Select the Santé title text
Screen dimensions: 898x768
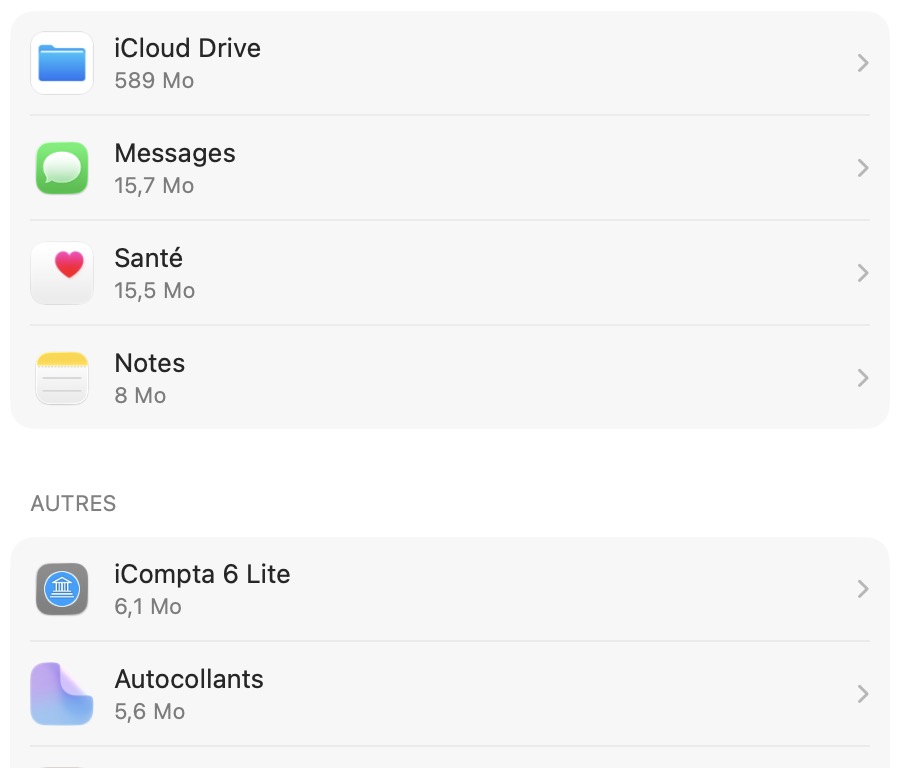[x=149, y=258]
